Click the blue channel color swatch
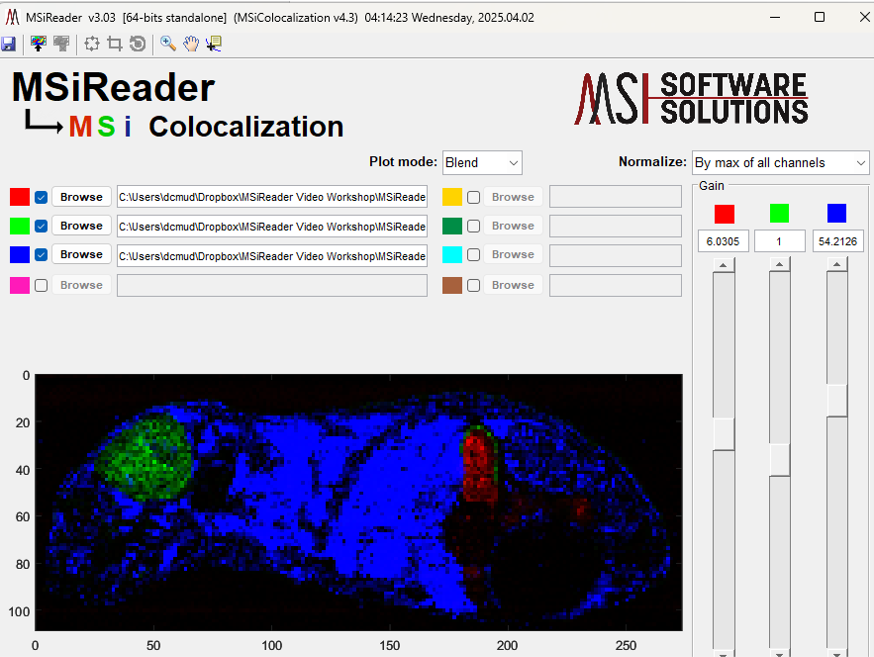This screenshot has width=874, height=657. [x=20, y=255]
